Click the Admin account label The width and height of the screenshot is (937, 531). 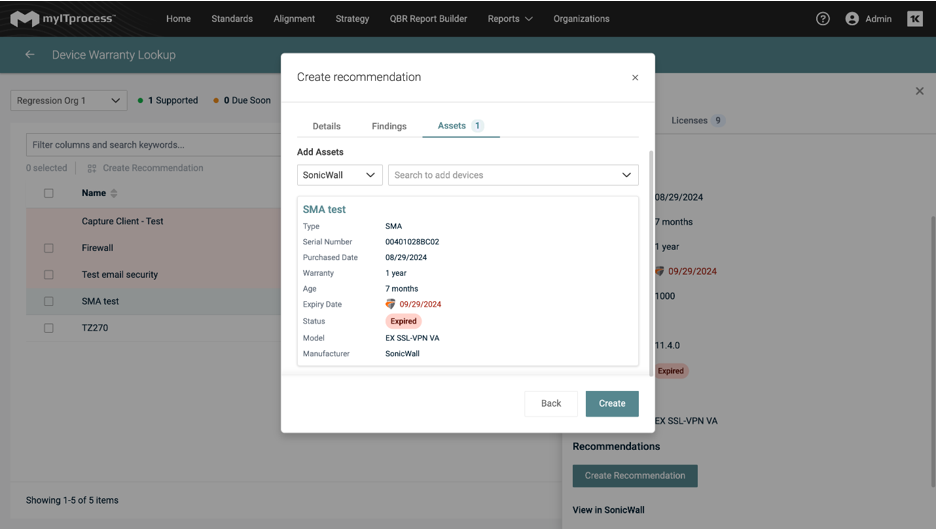click(878, 19)
